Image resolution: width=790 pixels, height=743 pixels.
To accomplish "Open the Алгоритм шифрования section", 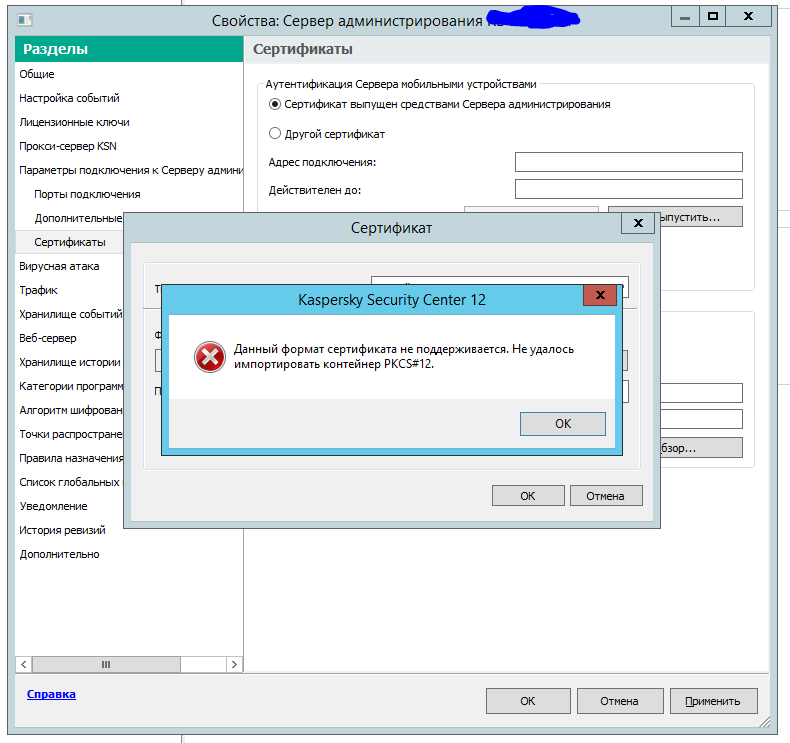I will pos(69,410).
